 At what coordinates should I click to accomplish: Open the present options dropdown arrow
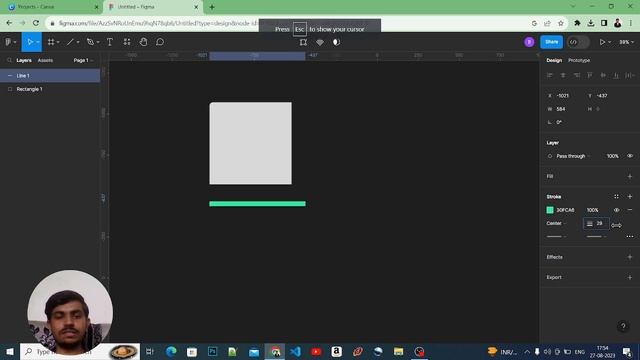coord(609,42)
